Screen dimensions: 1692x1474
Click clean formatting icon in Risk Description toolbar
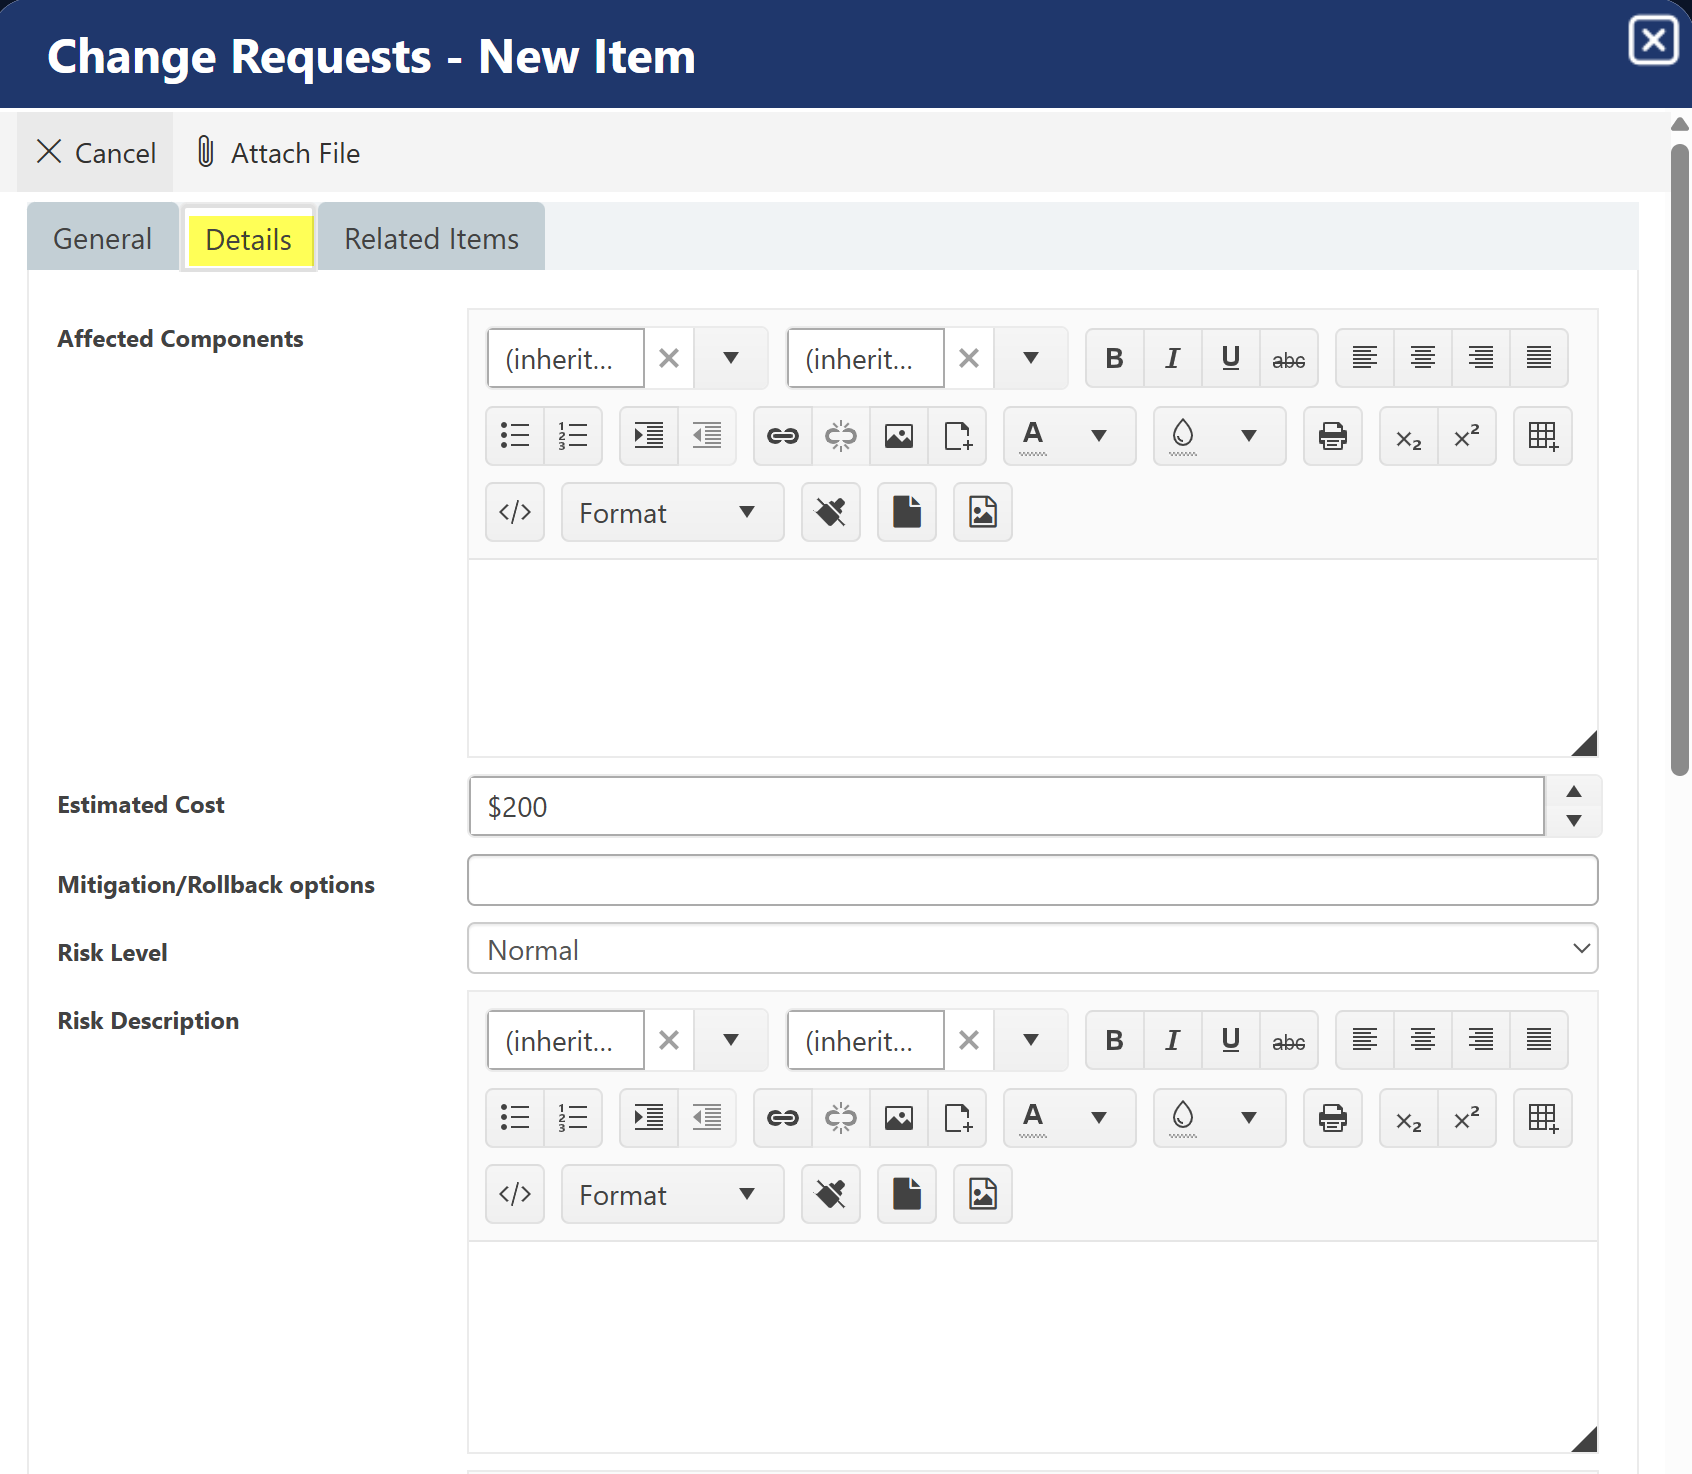tap(830, 1195)
